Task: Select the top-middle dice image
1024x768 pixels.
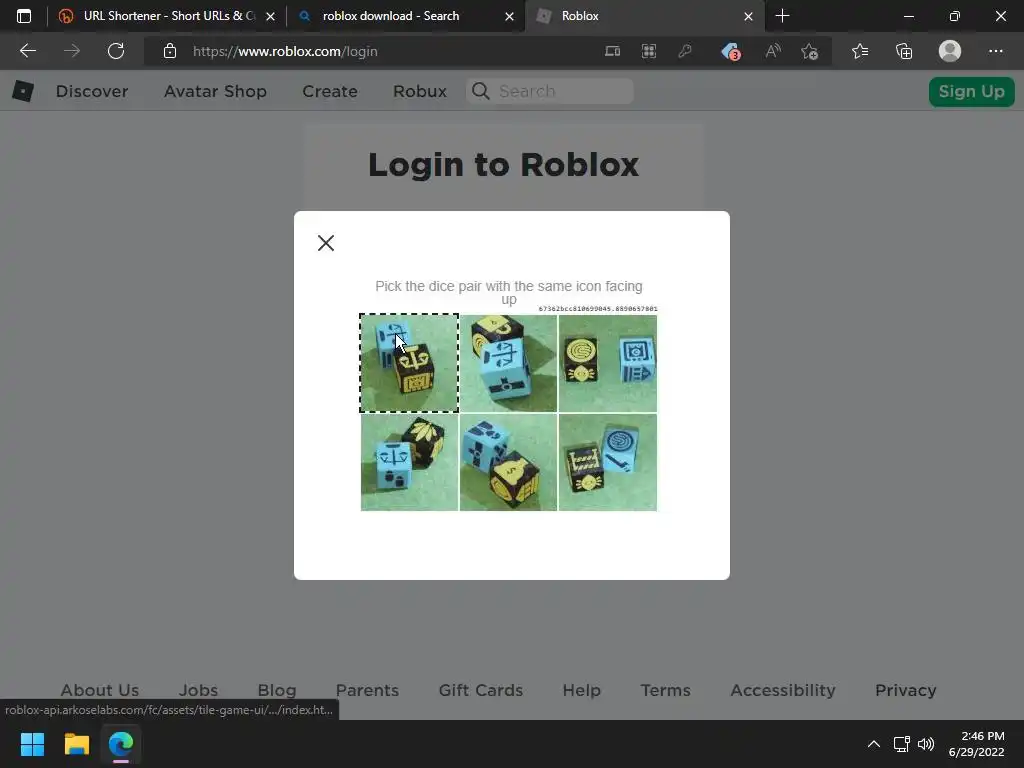Action: click(x=508, y=363)
